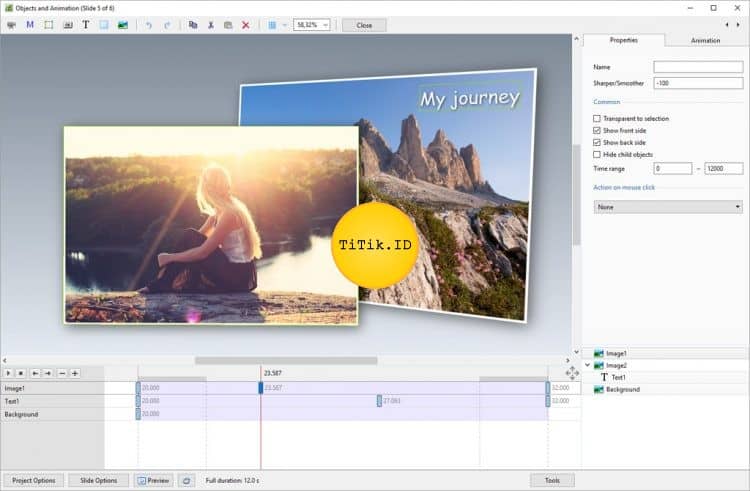
Task: Enable Transparent to selection checkbox
Action: click(x=597, y=119)
